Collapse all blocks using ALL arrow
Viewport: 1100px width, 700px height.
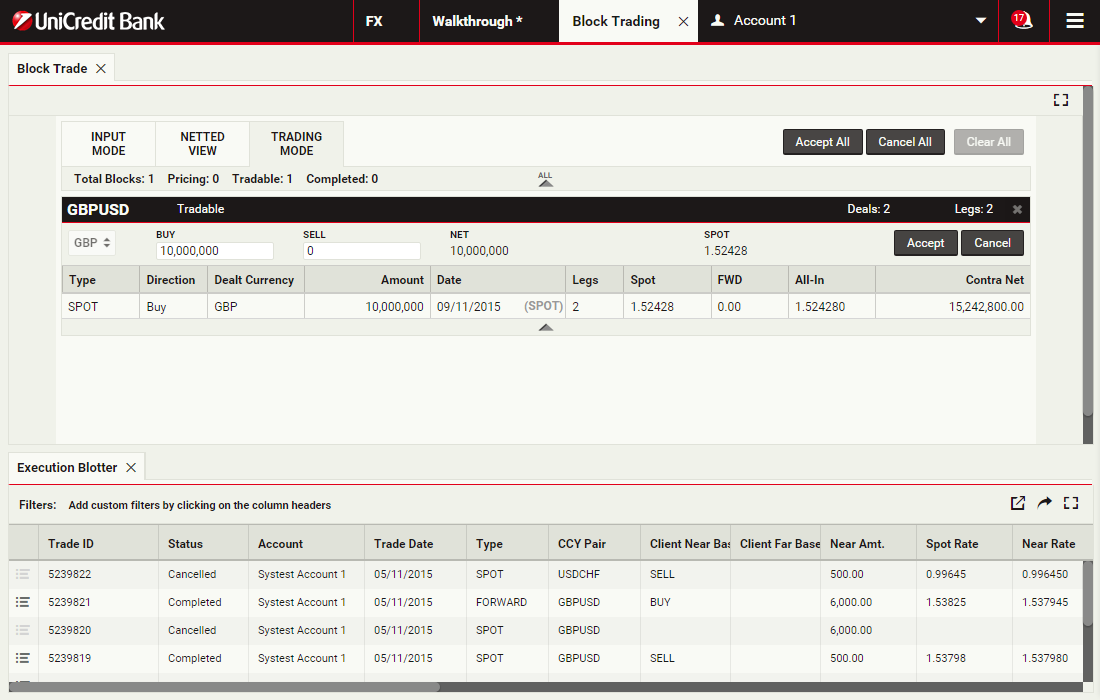(x=545, y=180)
